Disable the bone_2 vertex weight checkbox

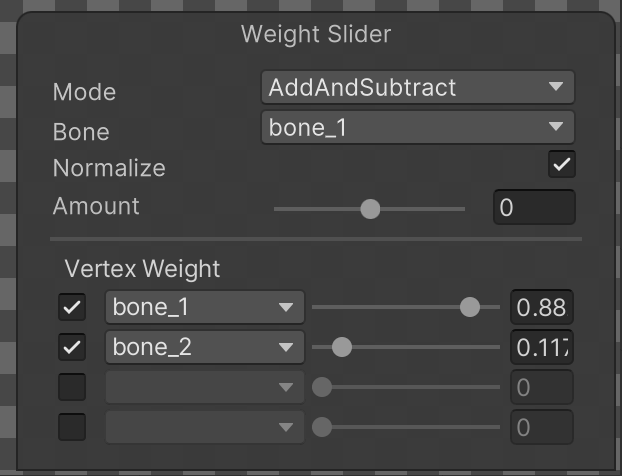click(72, 348)
